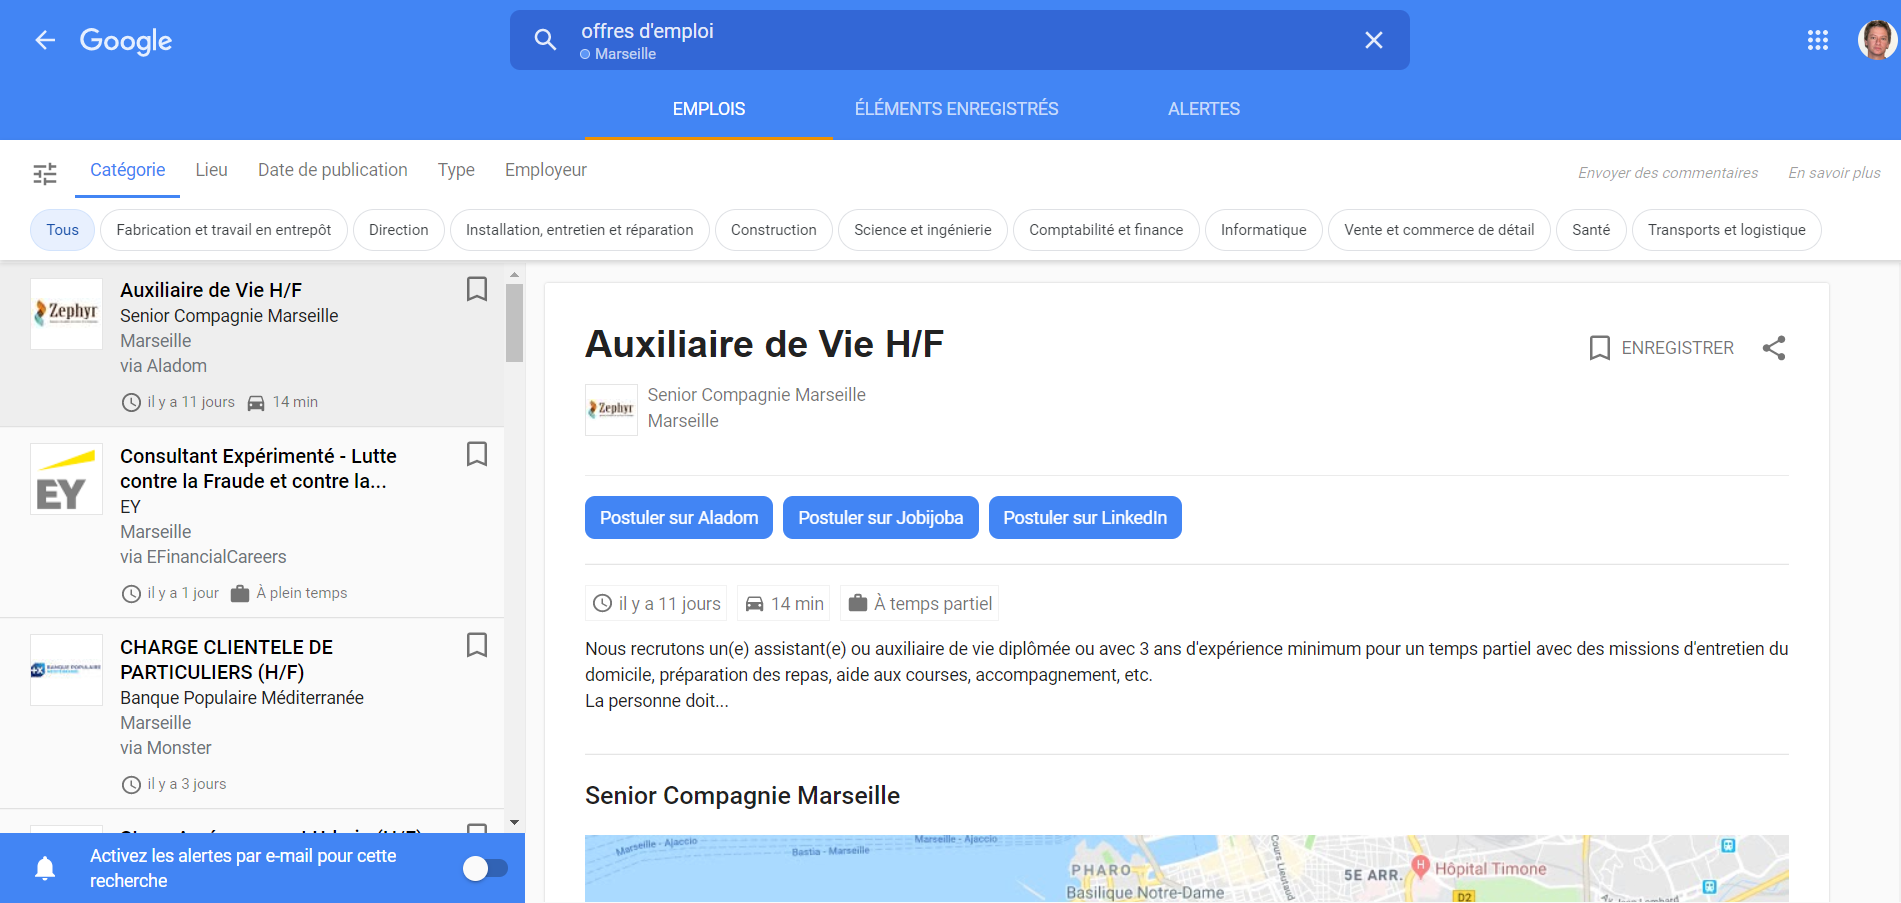
Task: Bookmark the Charge Clientele job listing
Action: point(477,645)
